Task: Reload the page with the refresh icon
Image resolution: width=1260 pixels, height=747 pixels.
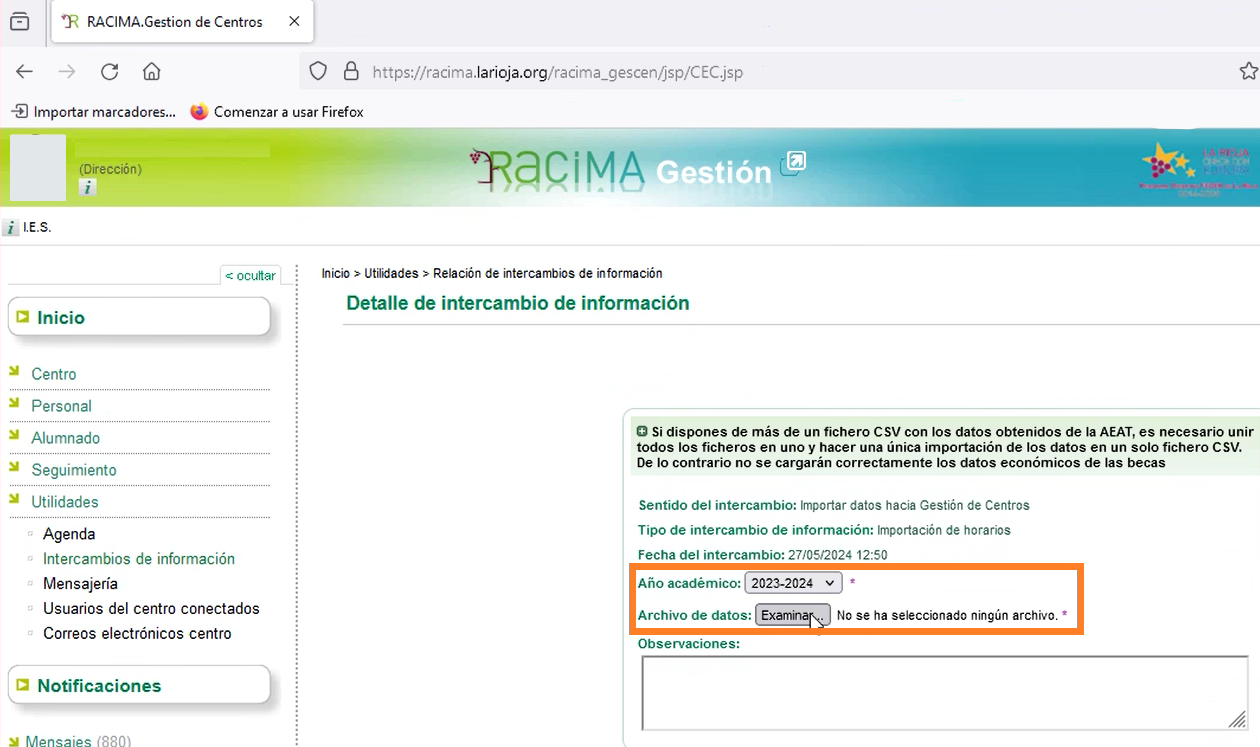Action: pyautogui.click(x=110, y=72)
